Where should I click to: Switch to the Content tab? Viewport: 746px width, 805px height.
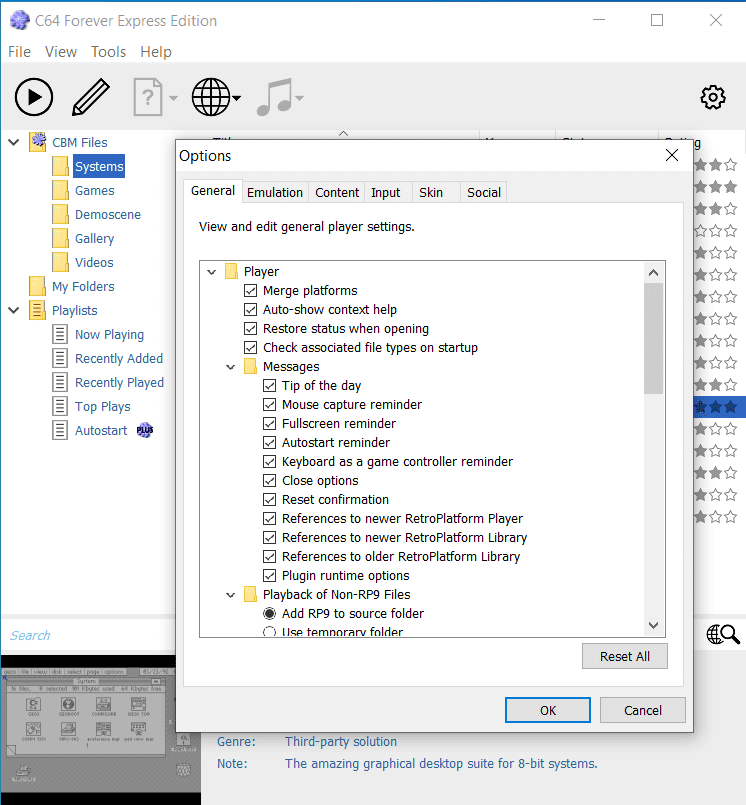tap(337, 193)
